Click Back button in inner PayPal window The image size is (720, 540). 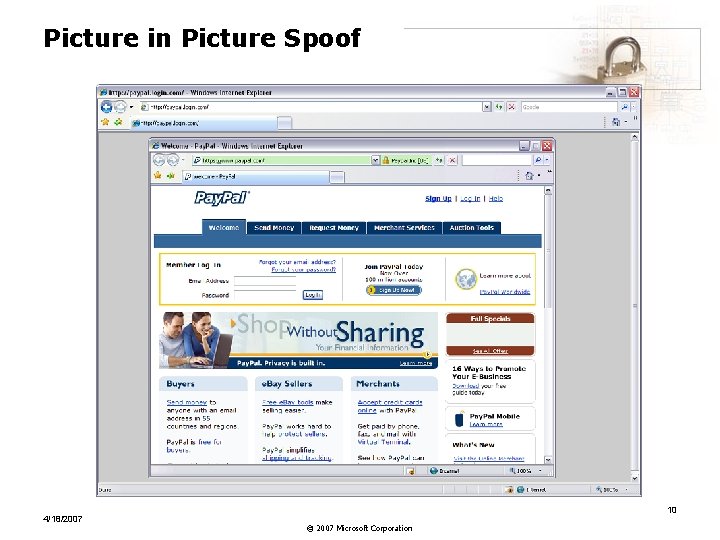tap(159, 160)
